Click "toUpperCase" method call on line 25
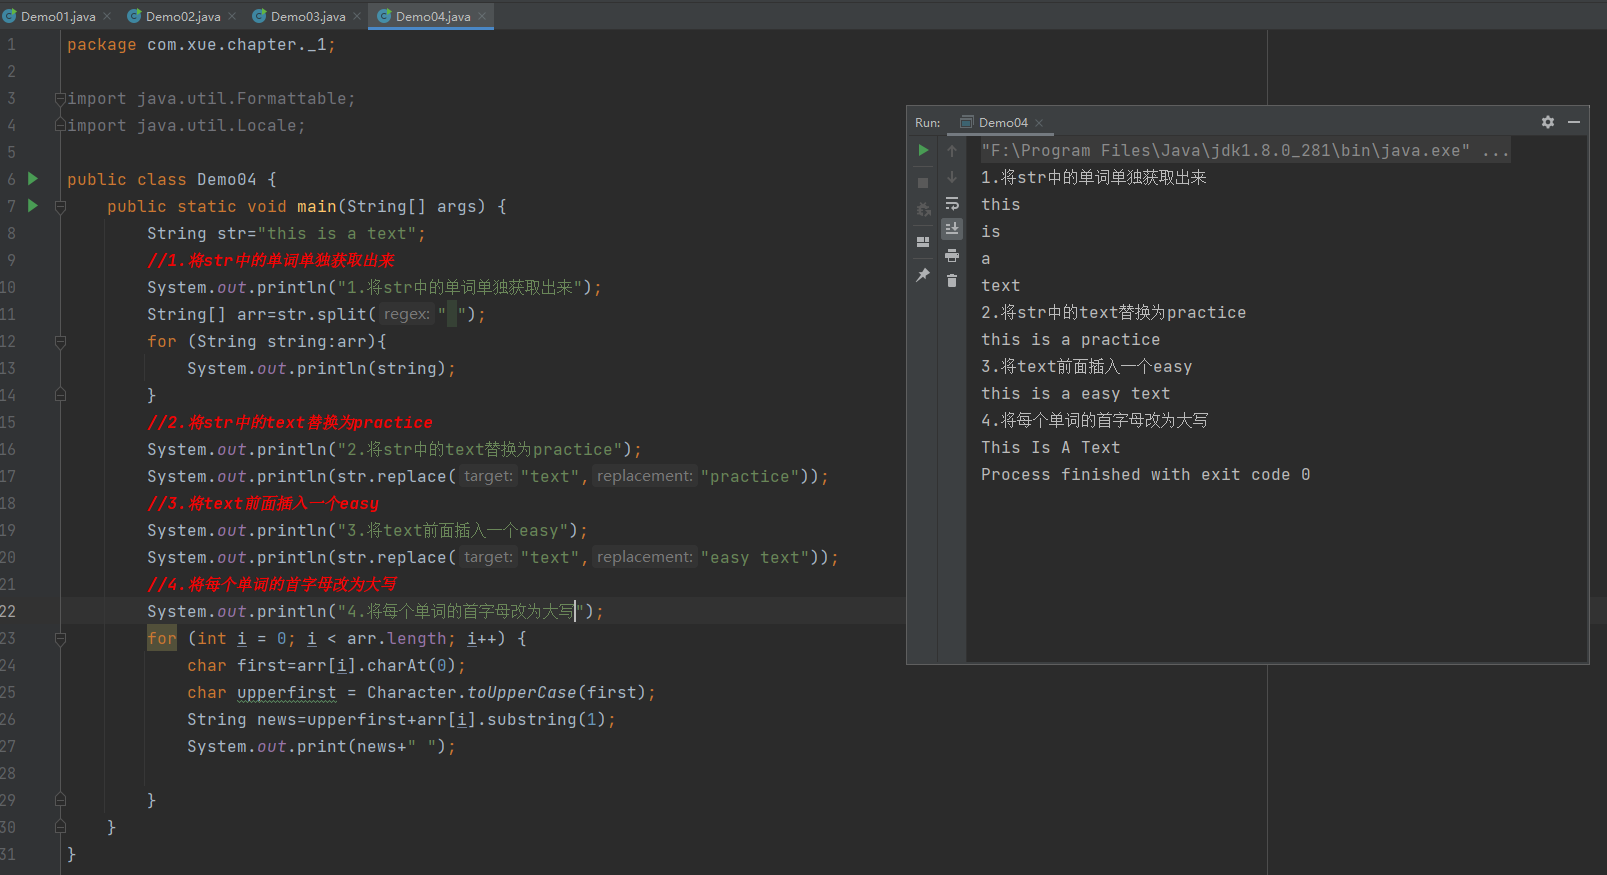Image resolution: width=1607 pixels, height=875 pixels. [x=522, y=692]
